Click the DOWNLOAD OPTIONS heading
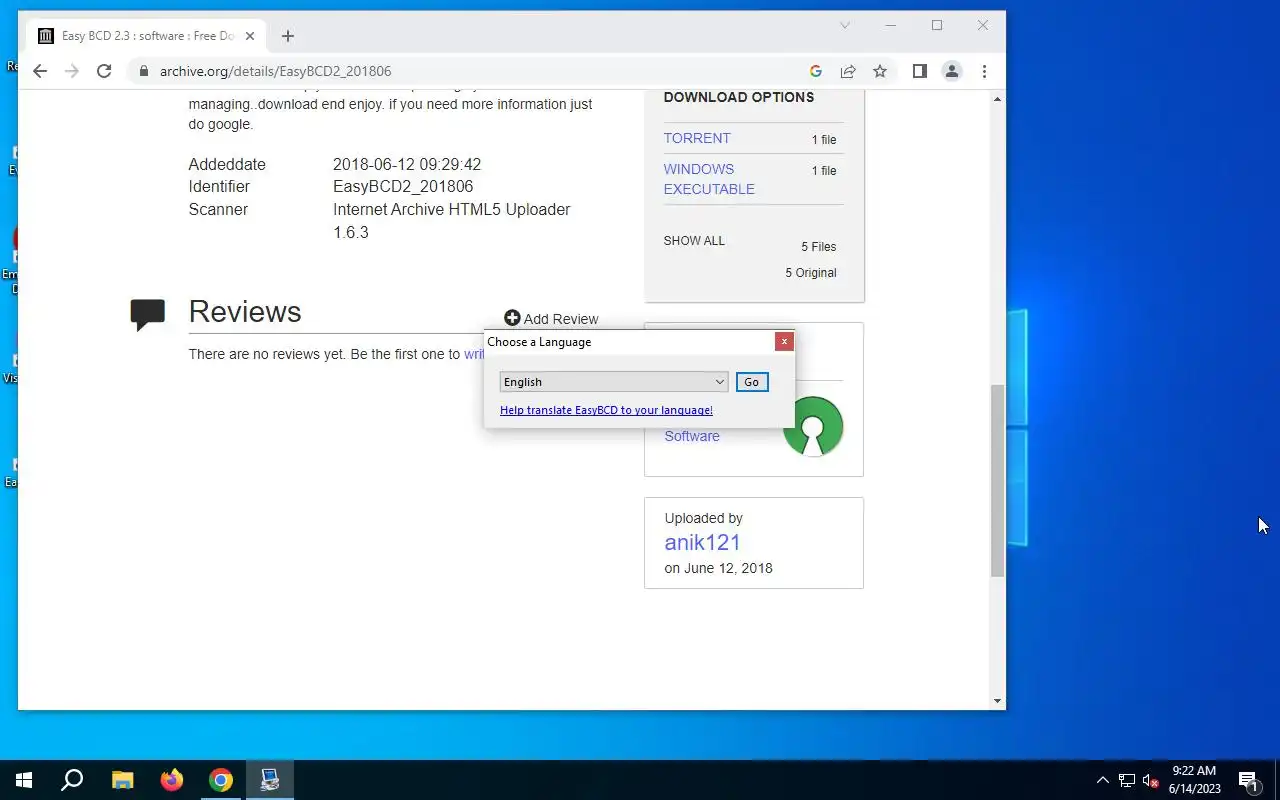Screen dimensions: 1280x800 tap(739, 97)
